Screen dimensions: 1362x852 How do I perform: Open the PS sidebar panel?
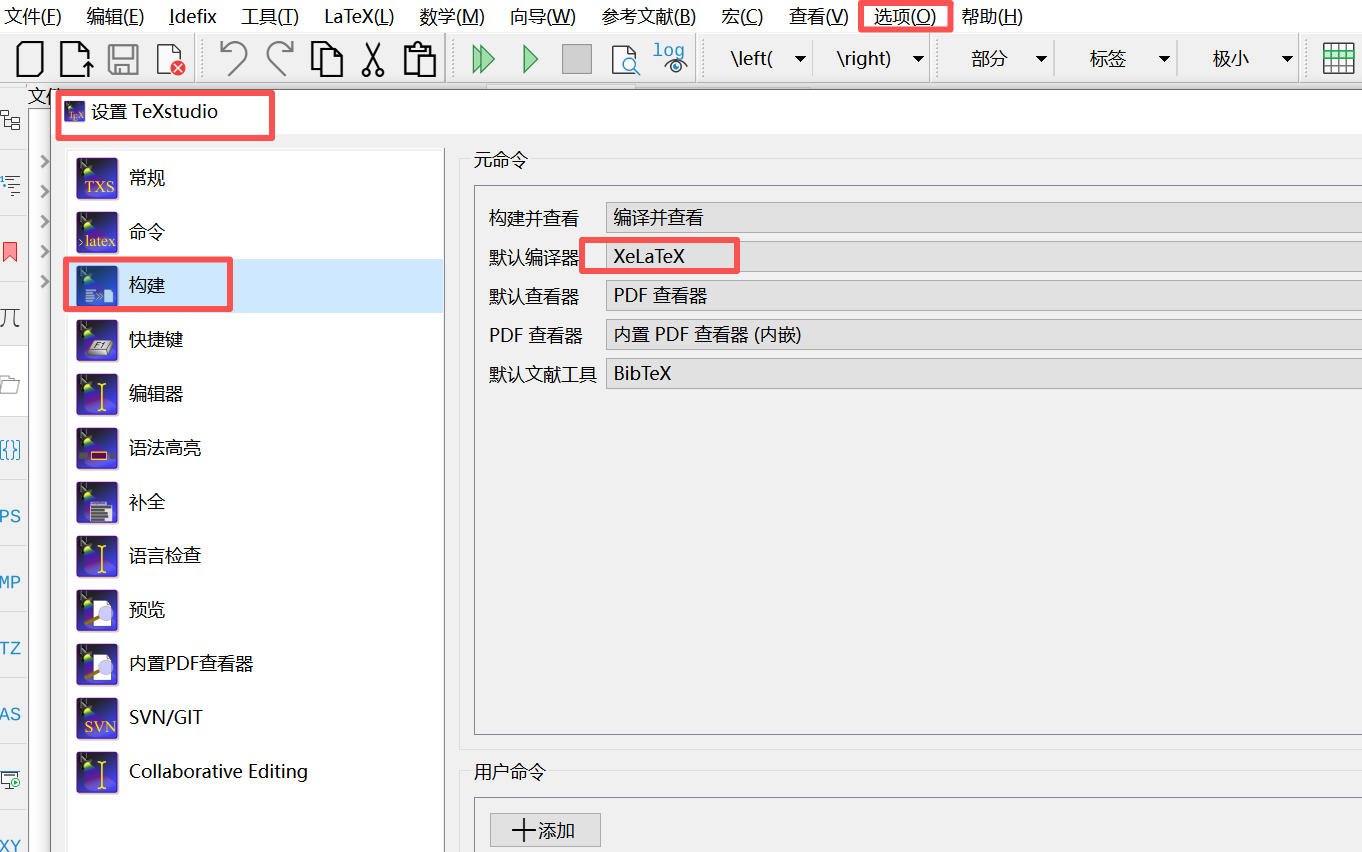coord(11,516)
